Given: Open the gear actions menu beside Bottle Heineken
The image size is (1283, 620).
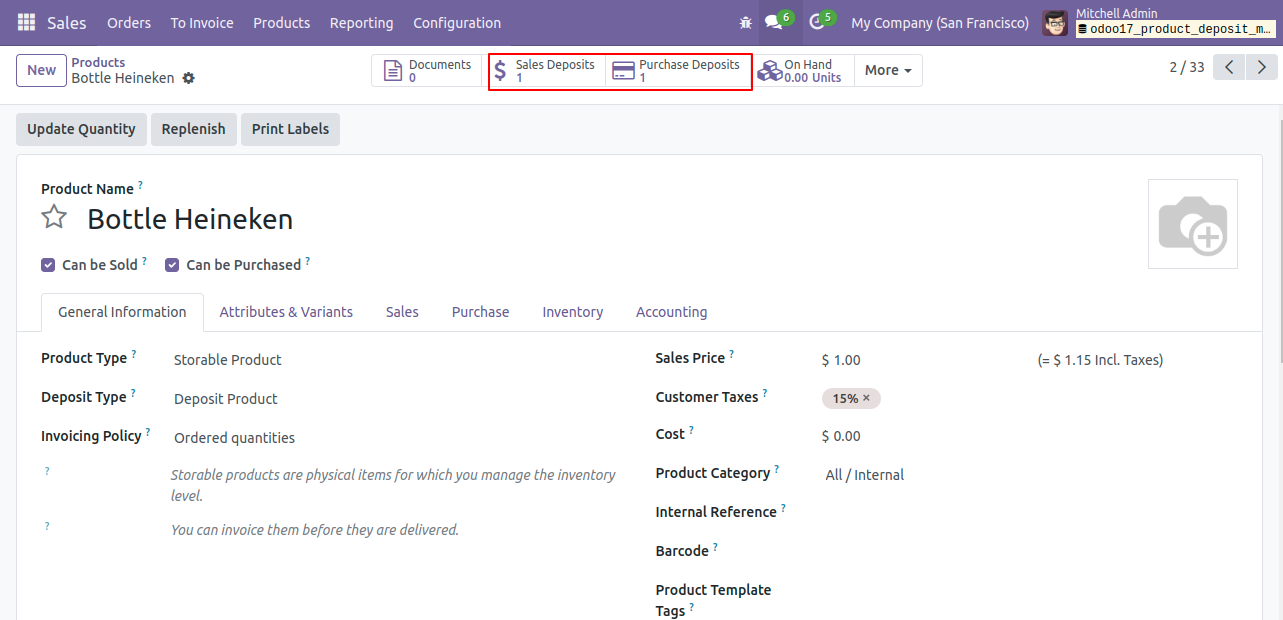Looking at the screenshot, I should pos(189,78).
